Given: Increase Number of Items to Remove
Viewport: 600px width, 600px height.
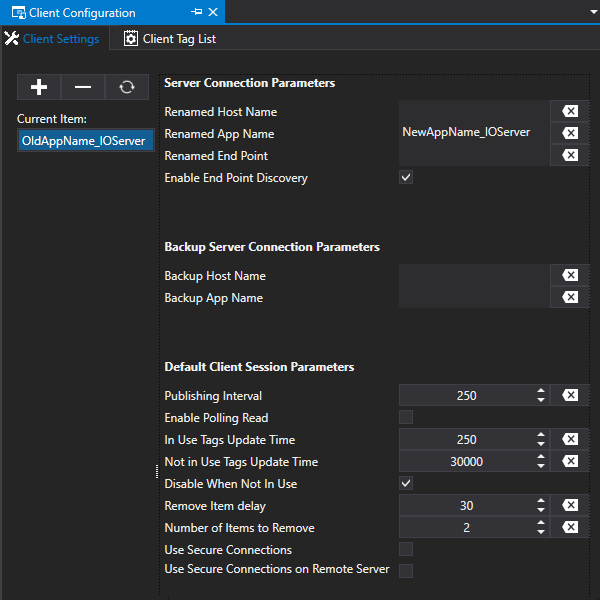Looking at the screenshot, I should click(541, 523).
